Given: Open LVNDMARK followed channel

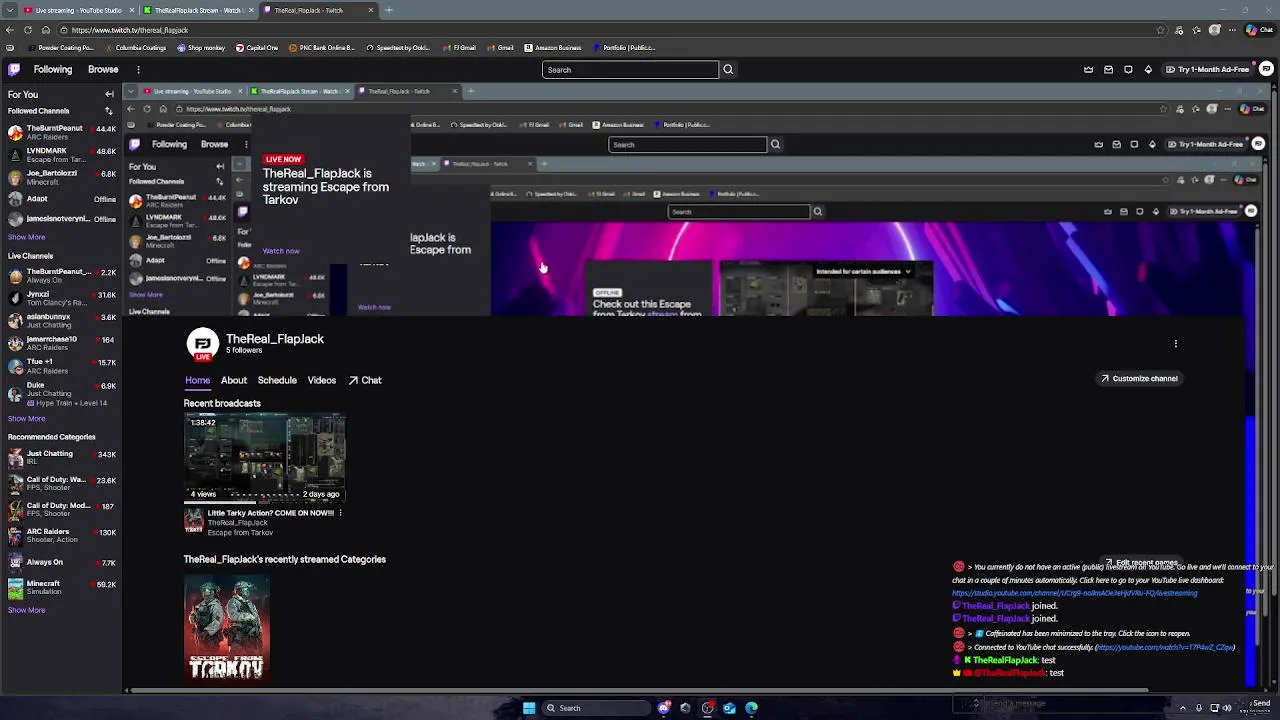Looking at the screenshot, I should pyautogui.click(x=62, y=155).
